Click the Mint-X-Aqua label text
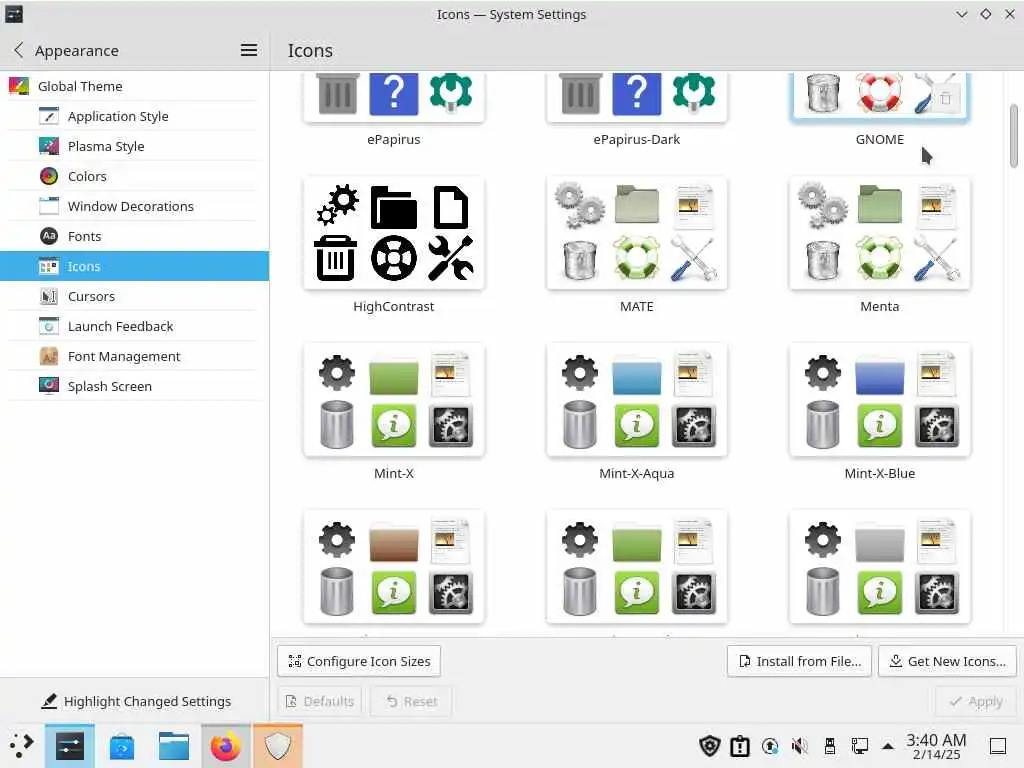This screenshot has height=768, width=1024. click(637, 473)
